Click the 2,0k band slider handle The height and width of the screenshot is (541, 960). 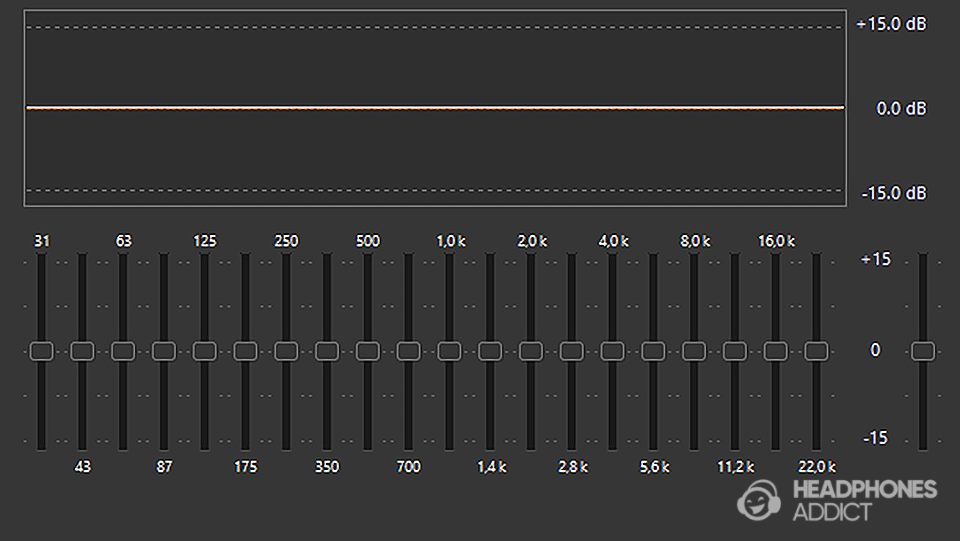click(531, 351)
